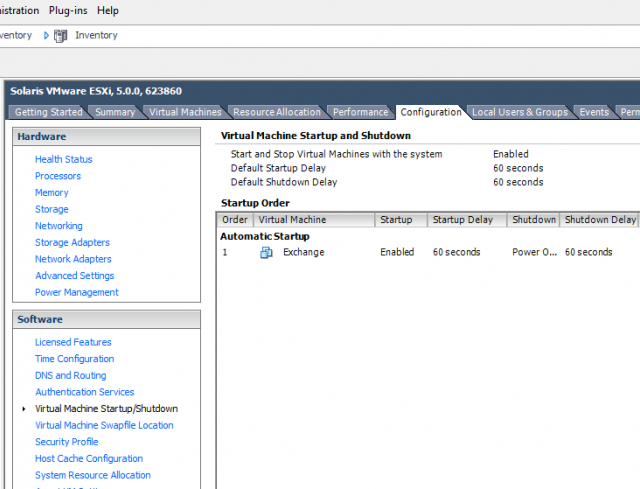640x489 pixels.
Task: Click the Software panel header
Action: [107, 320]
